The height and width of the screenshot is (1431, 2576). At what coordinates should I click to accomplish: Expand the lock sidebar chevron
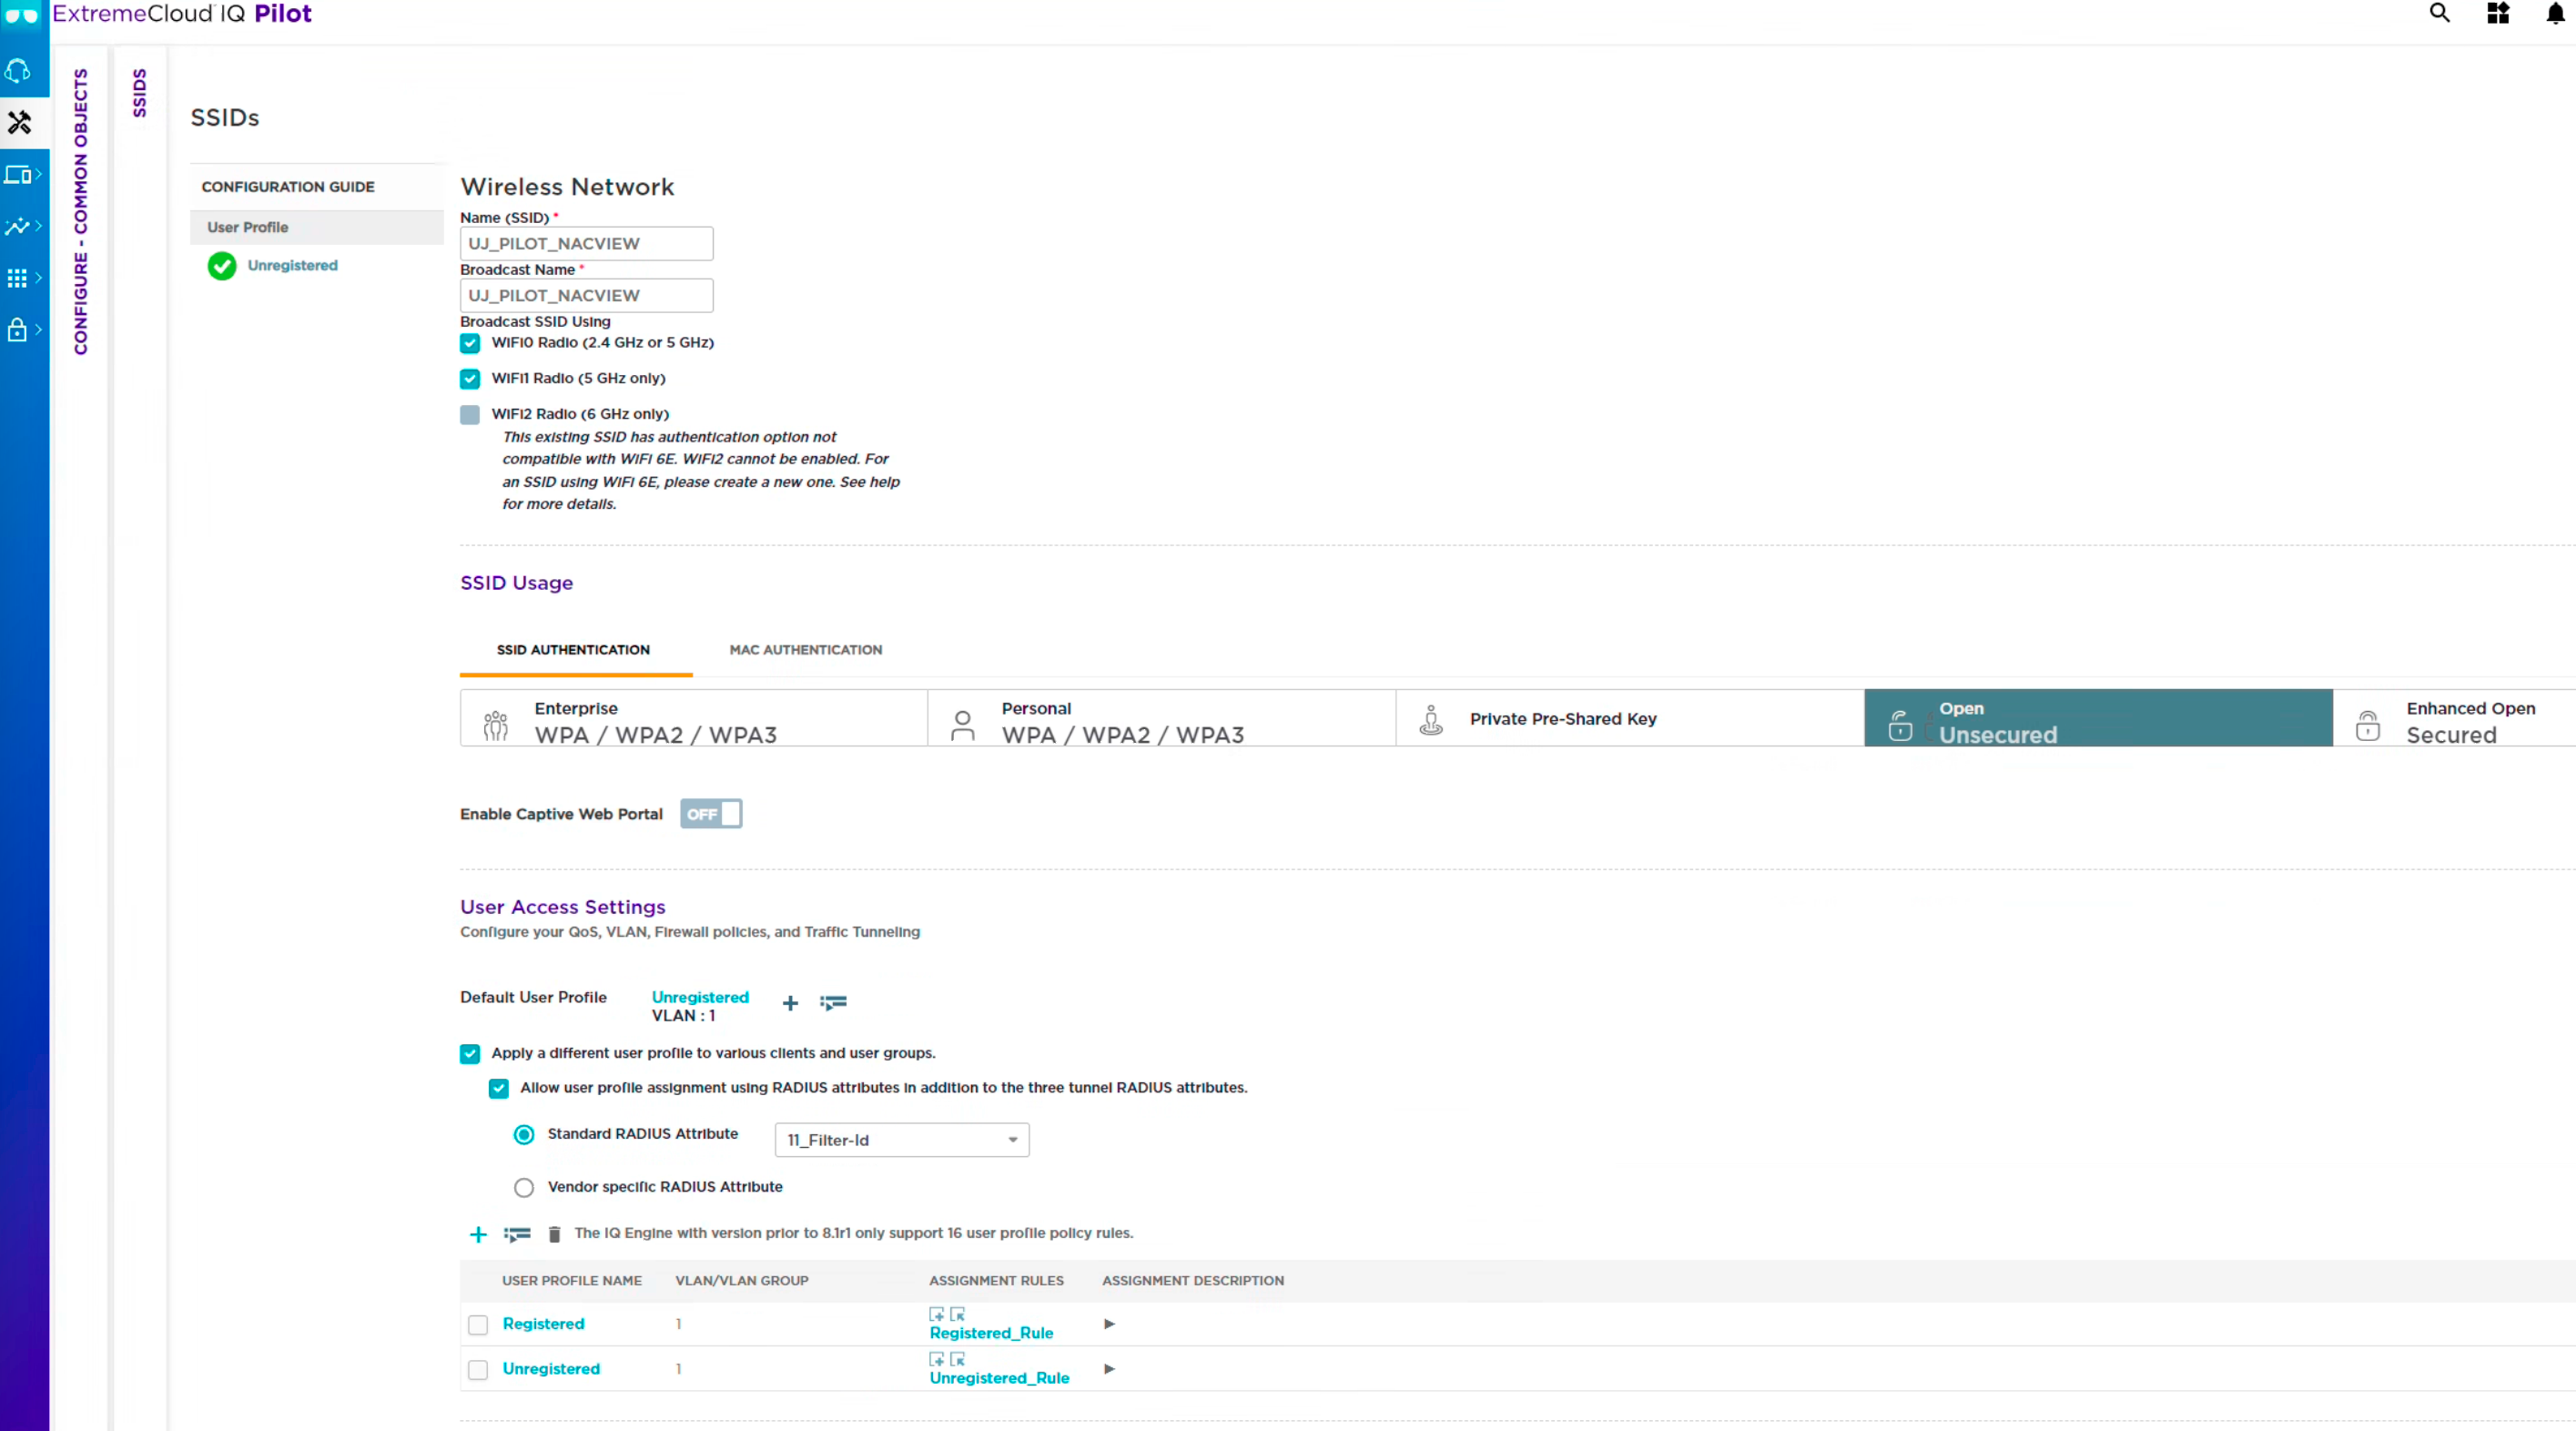point(39,329)
